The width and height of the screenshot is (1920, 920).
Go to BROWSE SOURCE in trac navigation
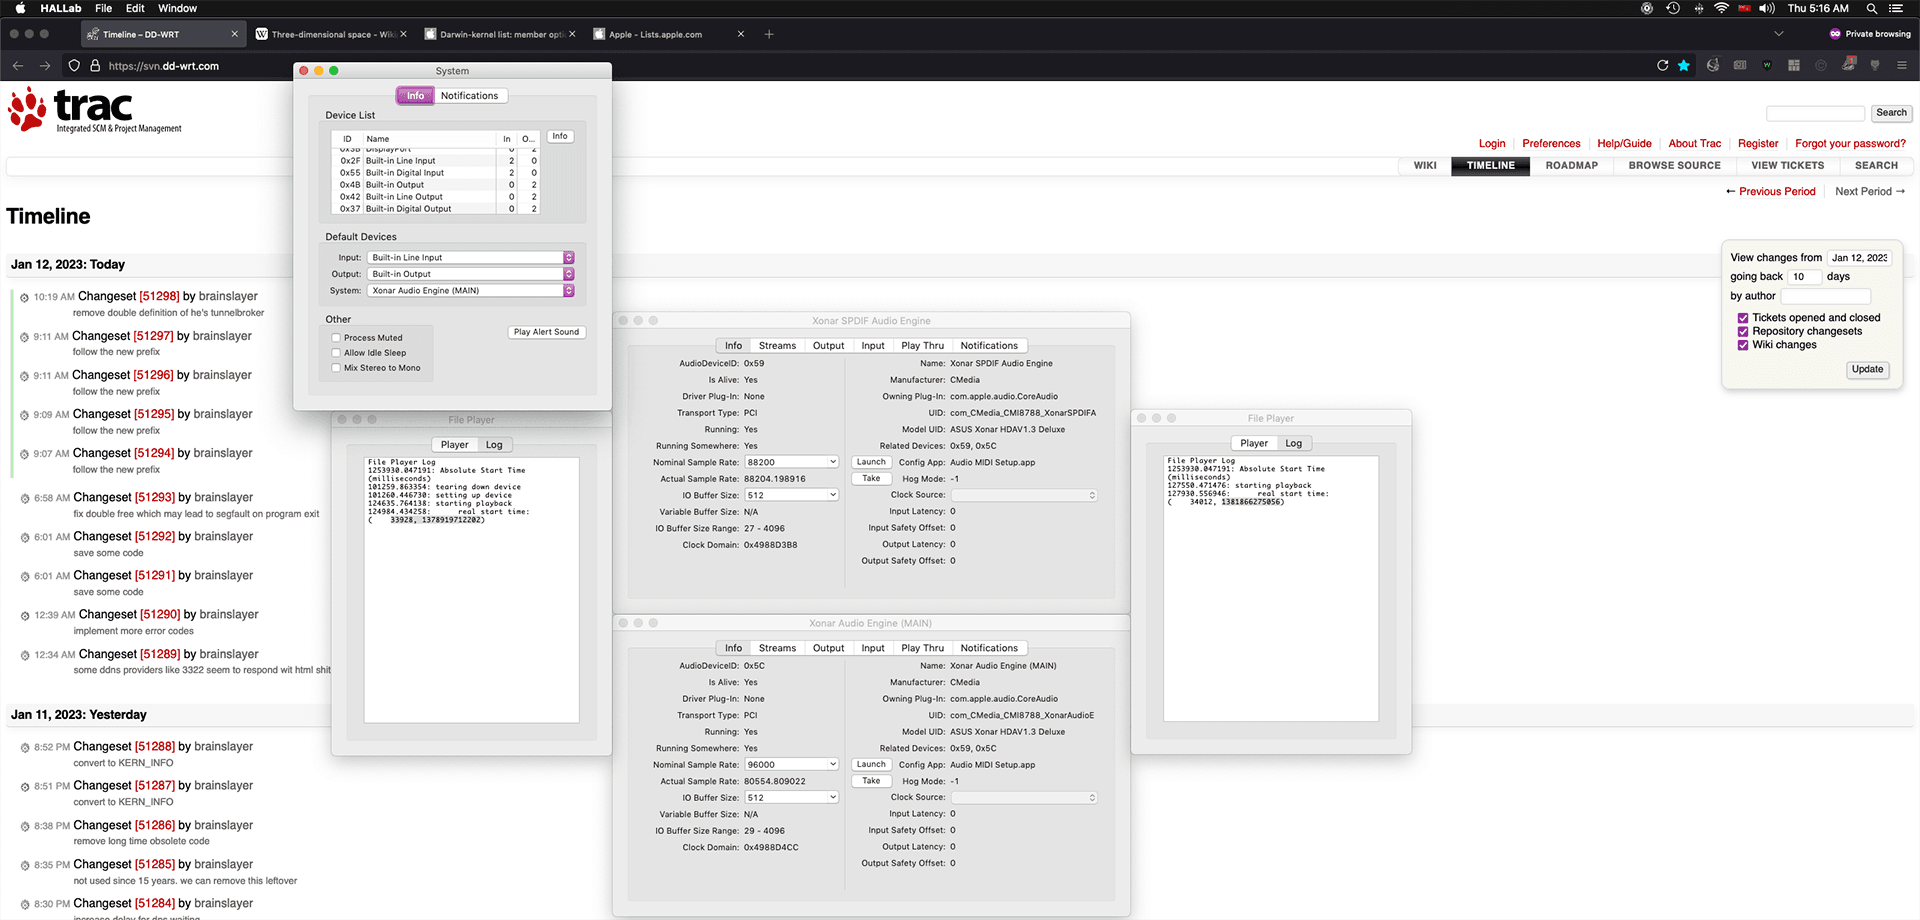[1674, 166]
